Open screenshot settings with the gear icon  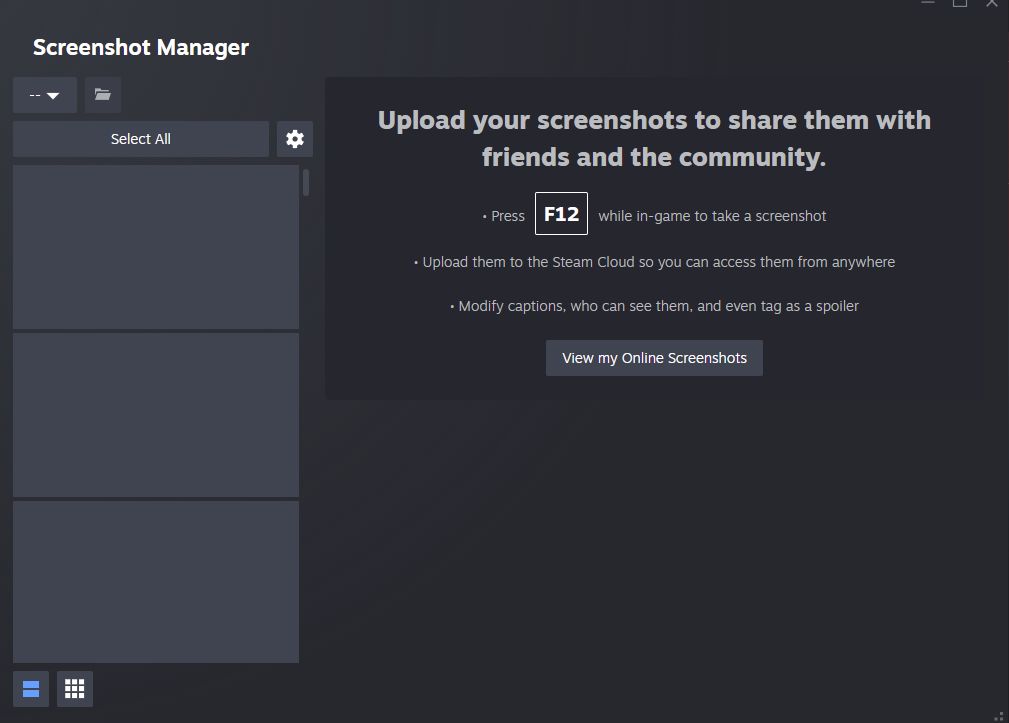(295, 139)
